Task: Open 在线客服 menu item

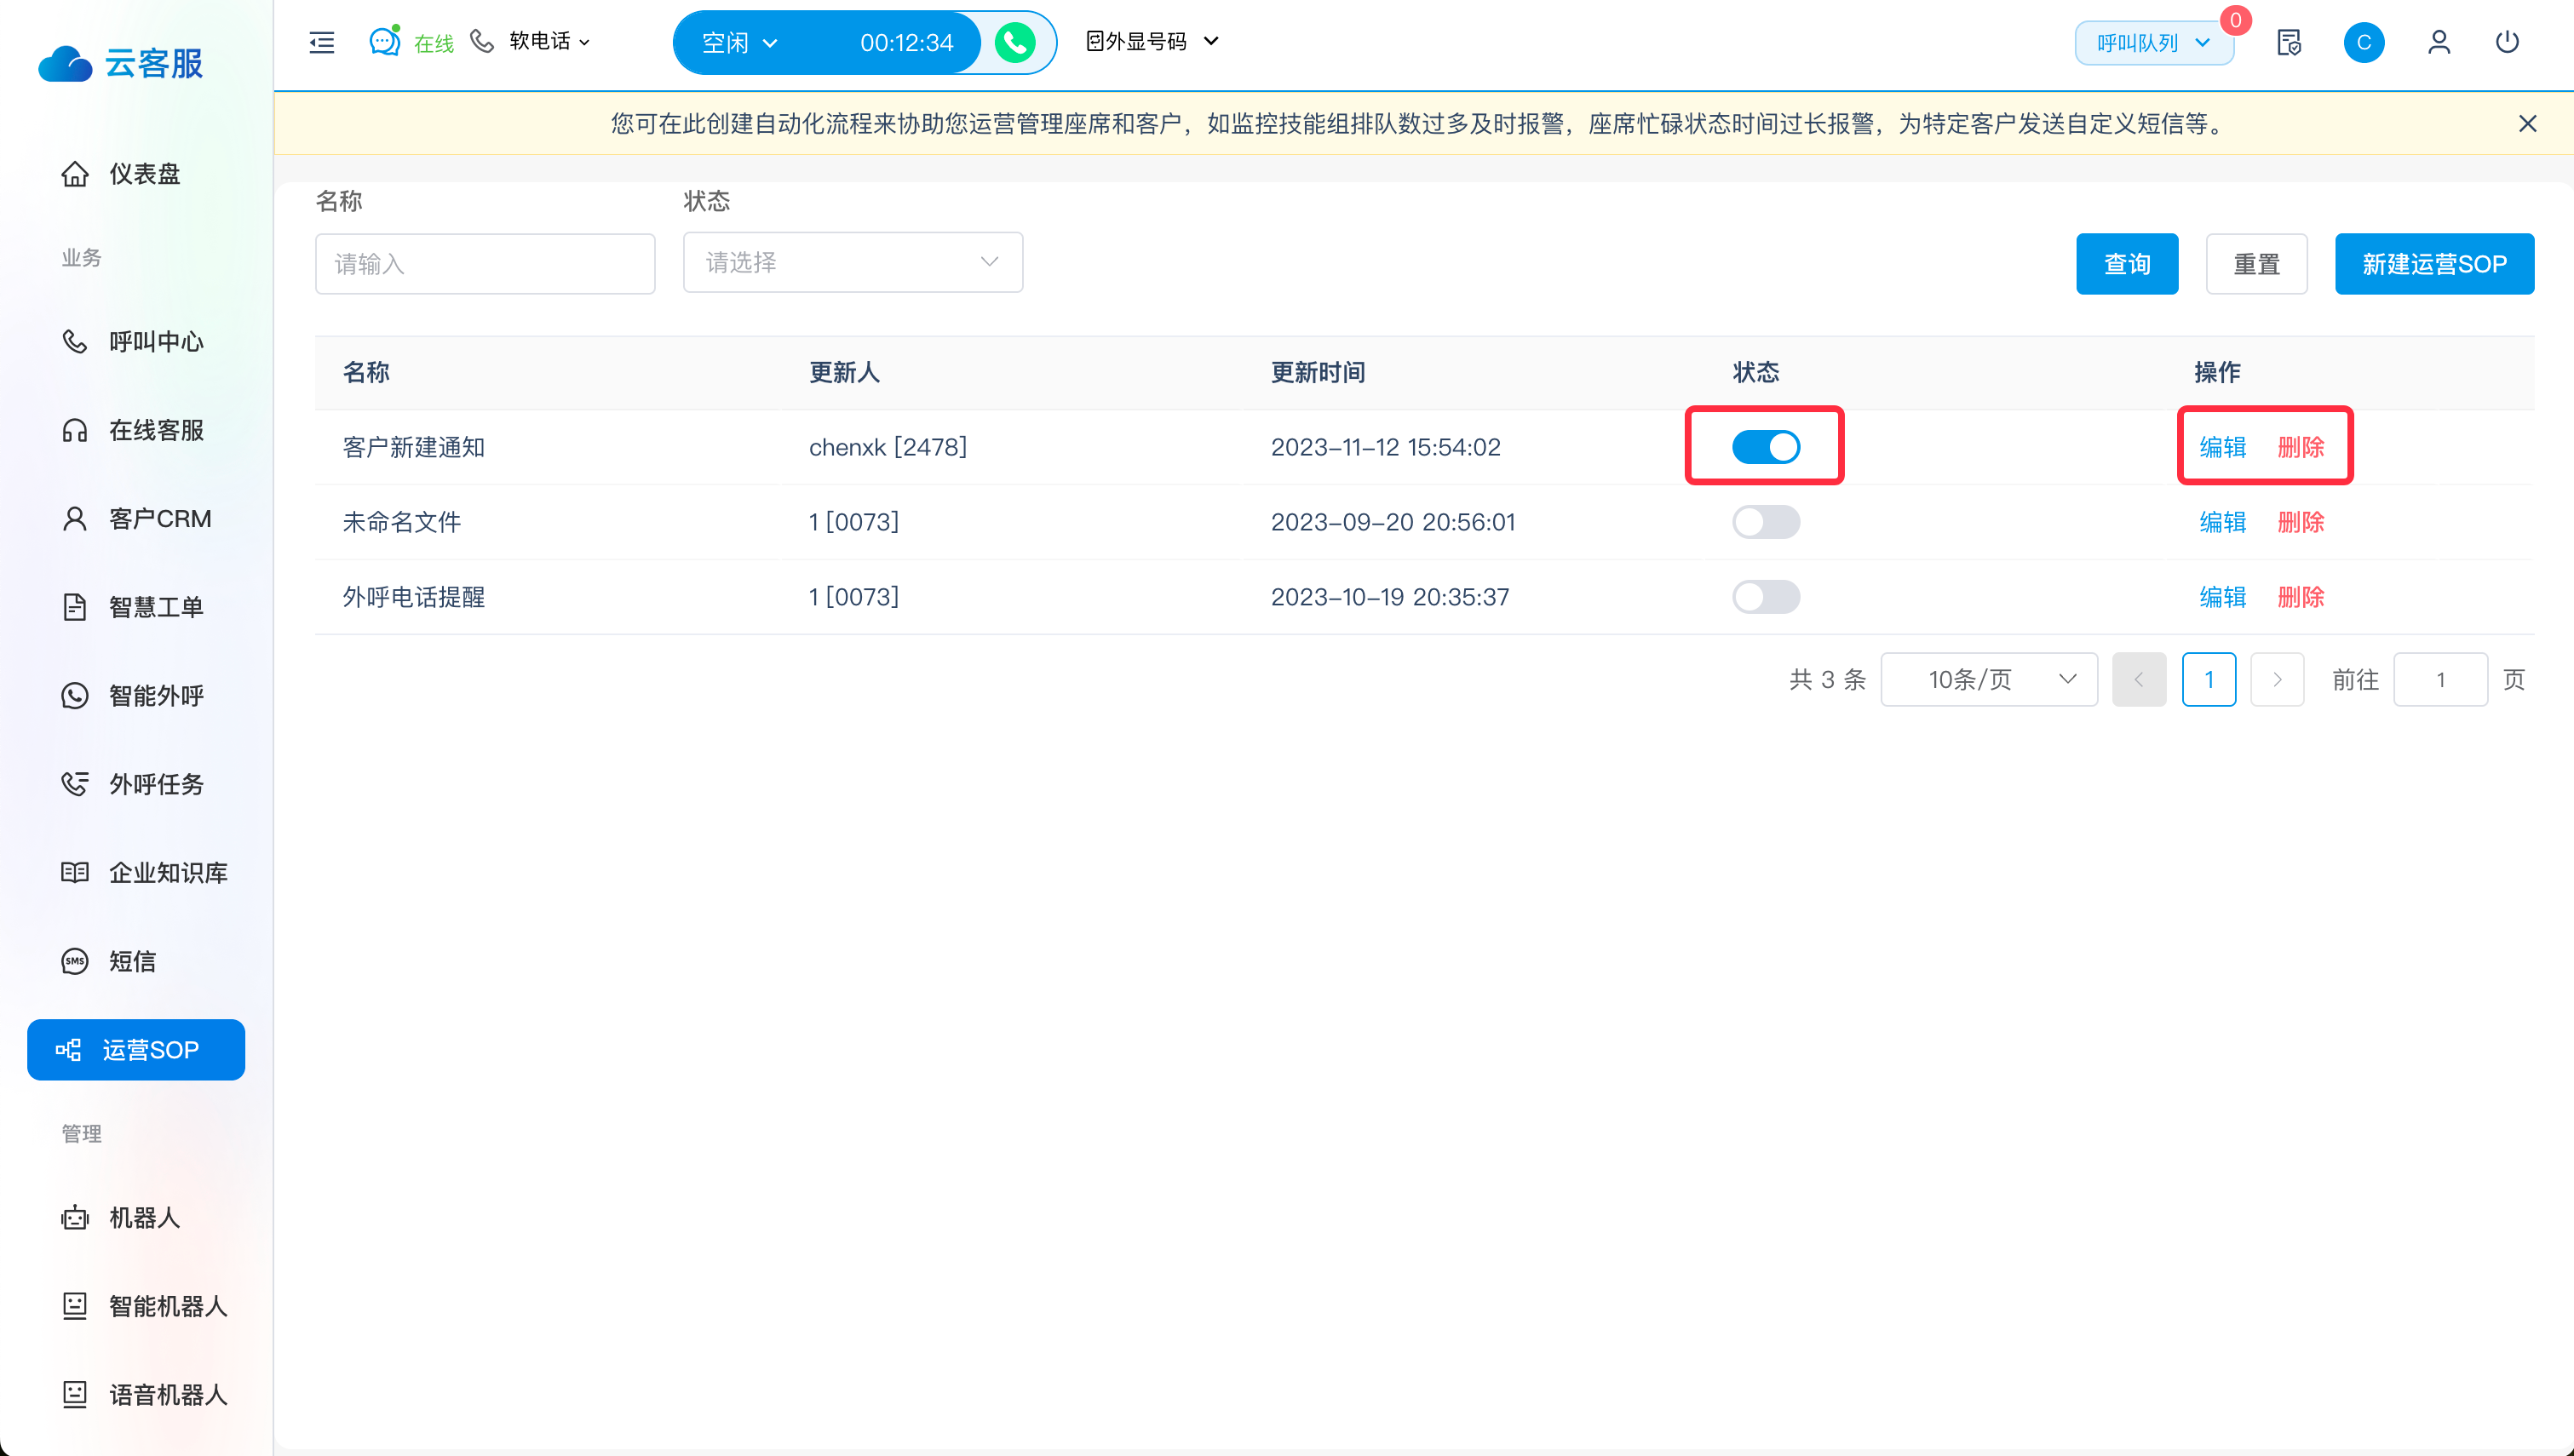Action: point(136,430)
